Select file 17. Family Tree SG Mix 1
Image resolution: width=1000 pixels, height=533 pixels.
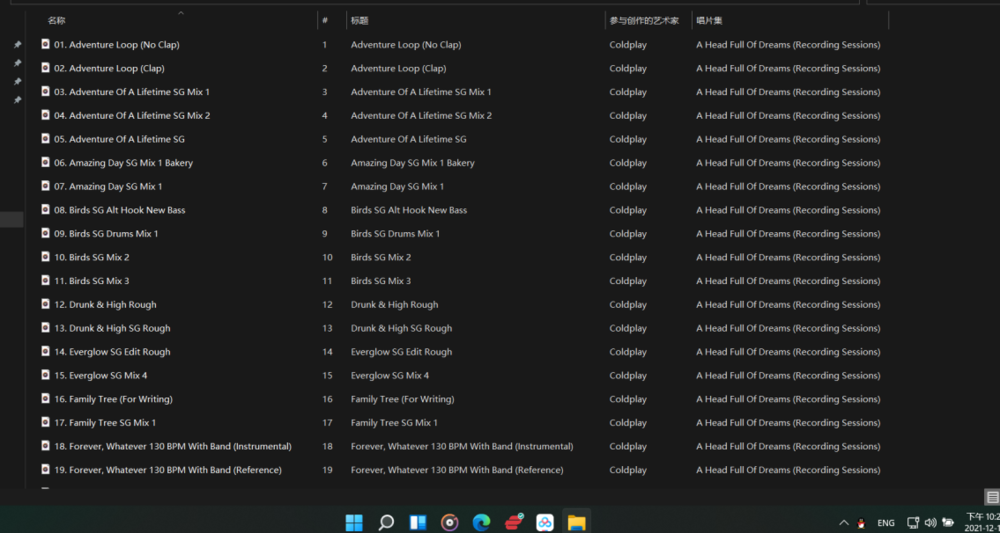[105, 422]
